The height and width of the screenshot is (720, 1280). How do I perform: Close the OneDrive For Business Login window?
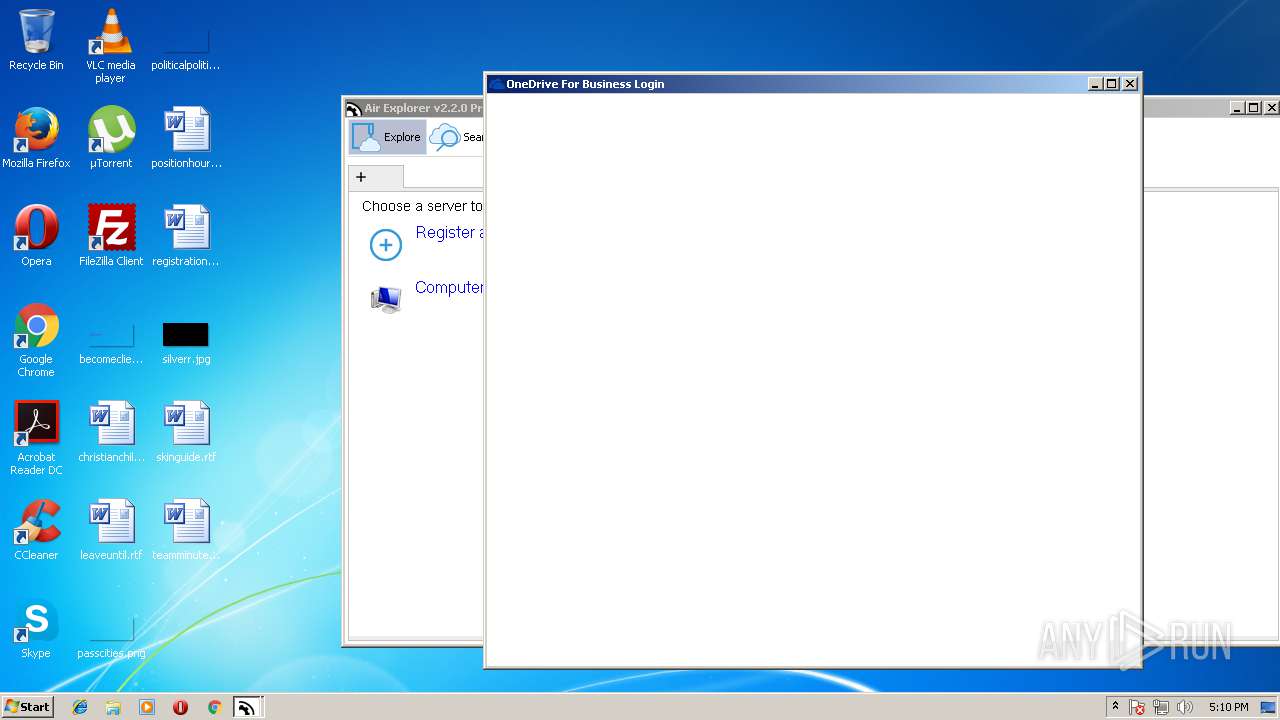tap(1130, 84)
